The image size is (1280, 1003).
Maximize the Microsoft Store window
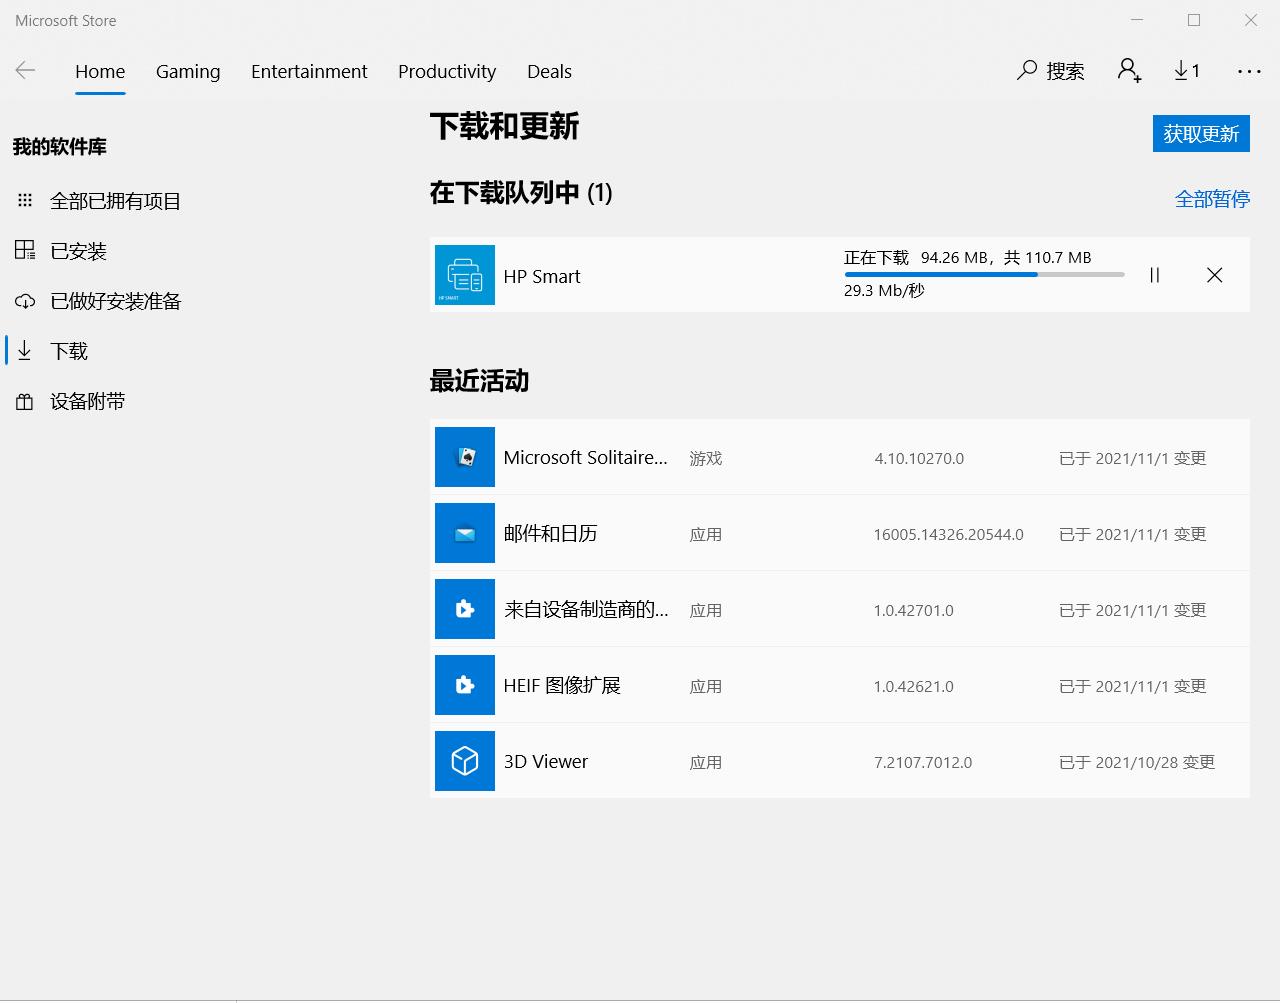pos(1194,20)
